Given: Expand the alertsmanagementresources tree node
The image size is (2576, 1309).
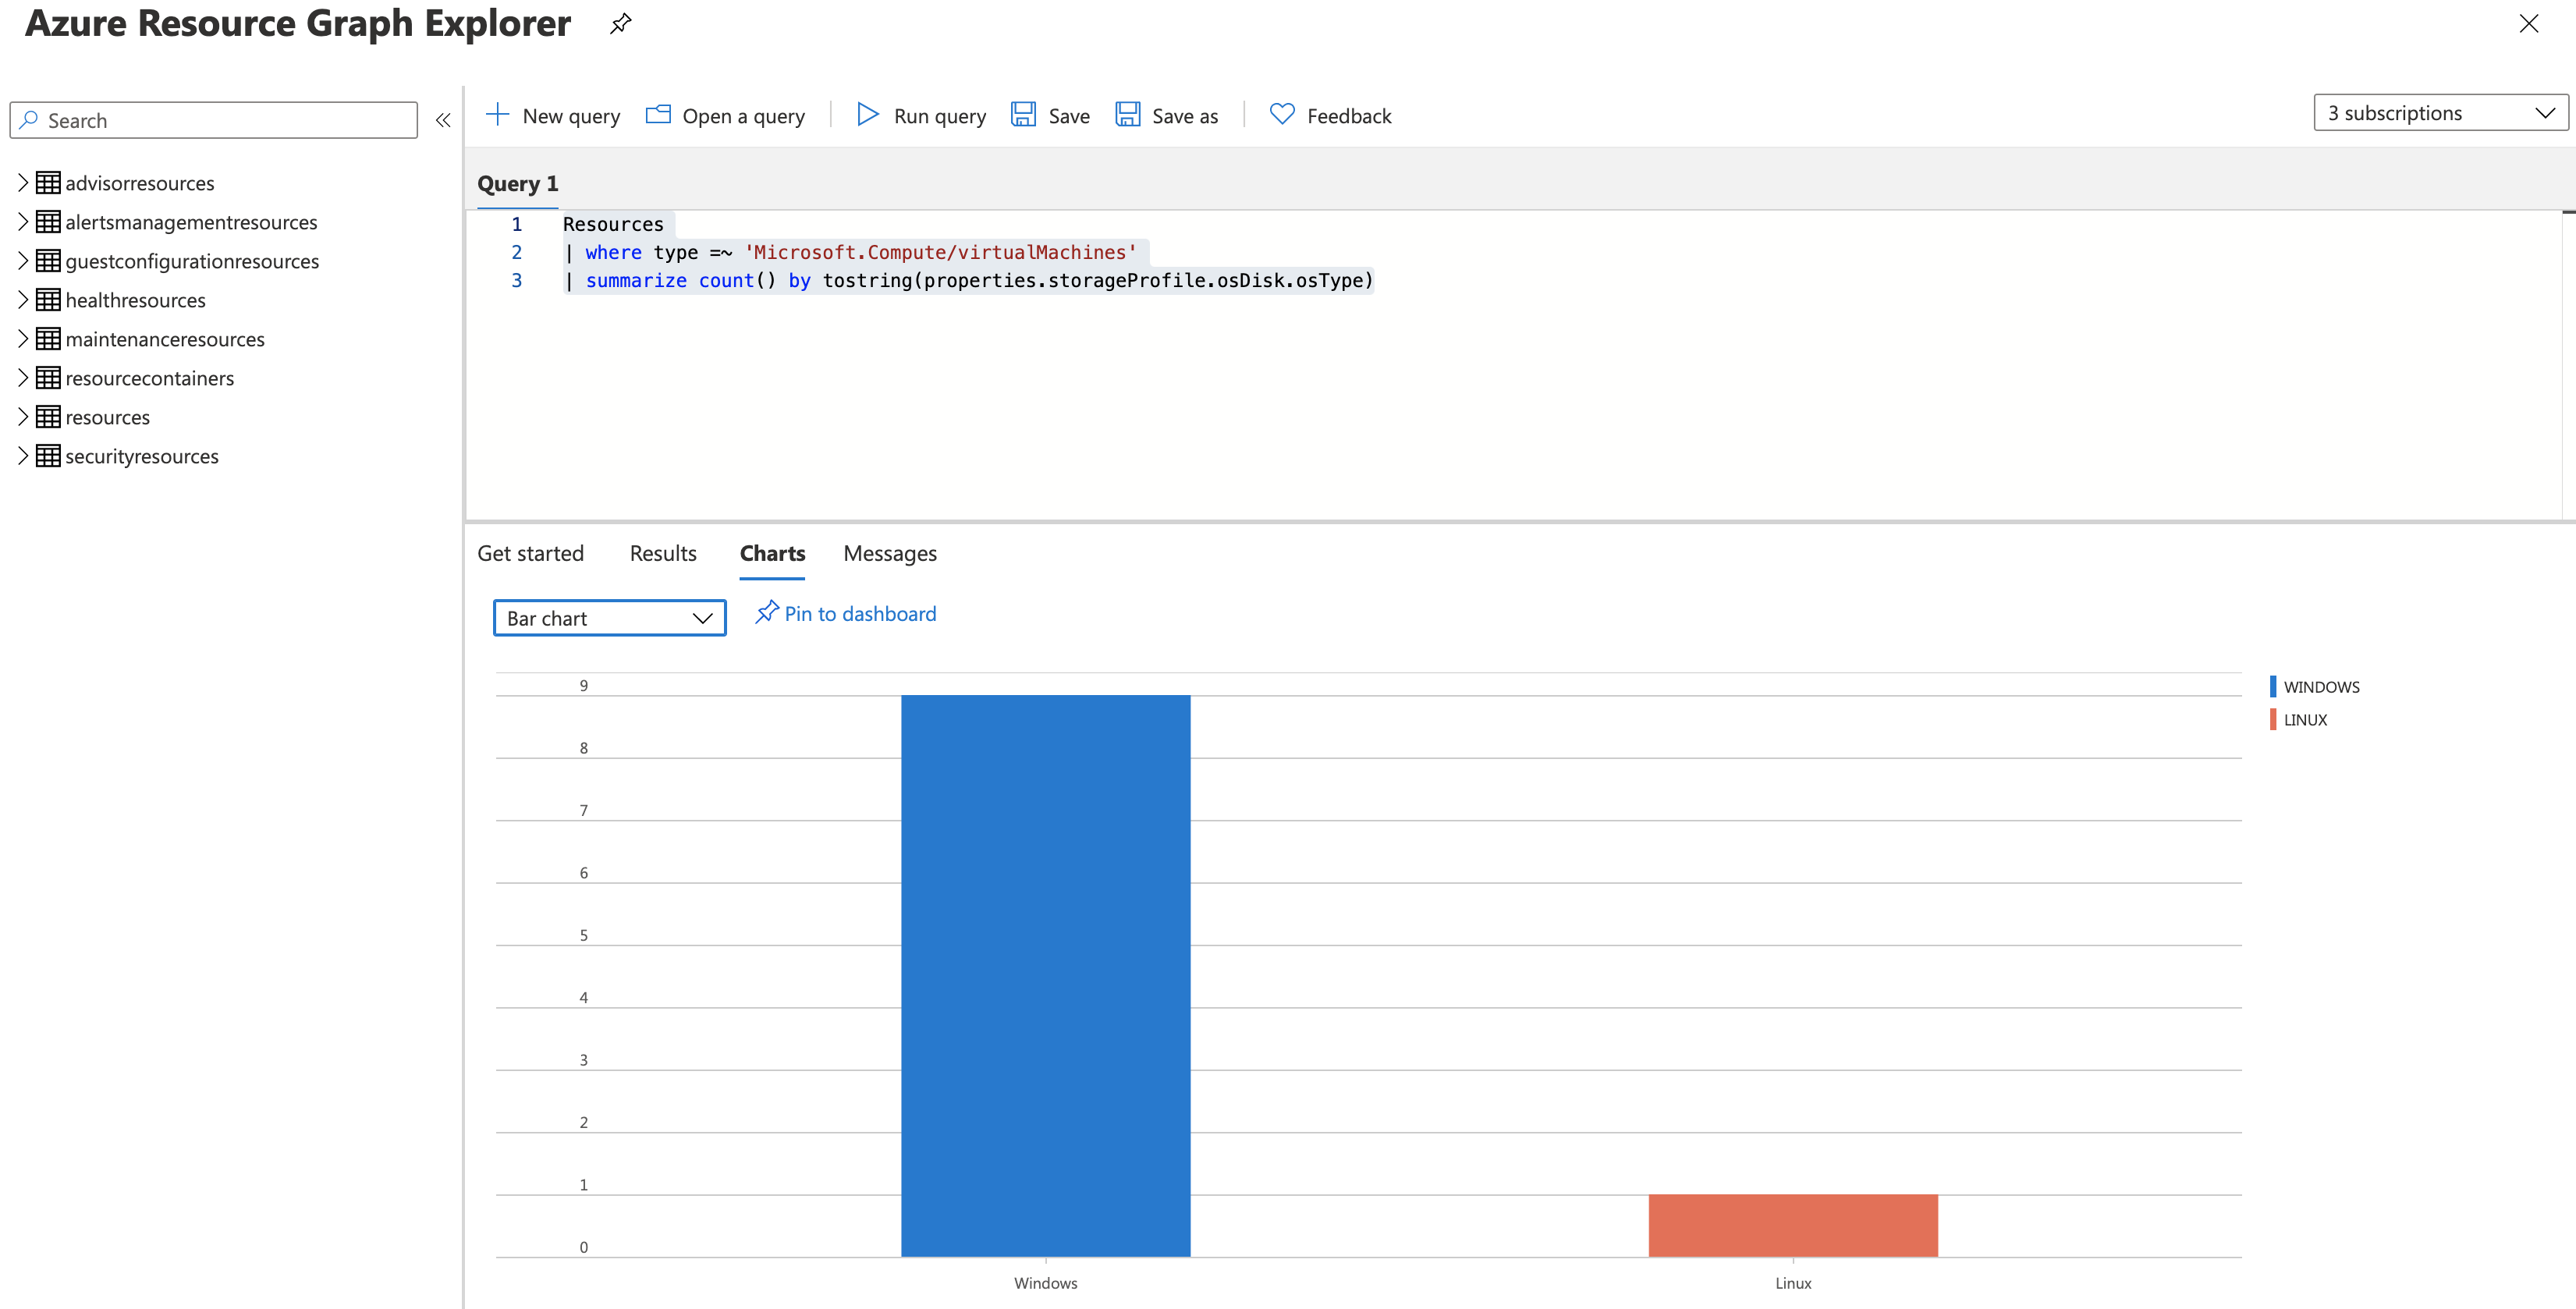Looking at the screenshot, I should point(22,221).
